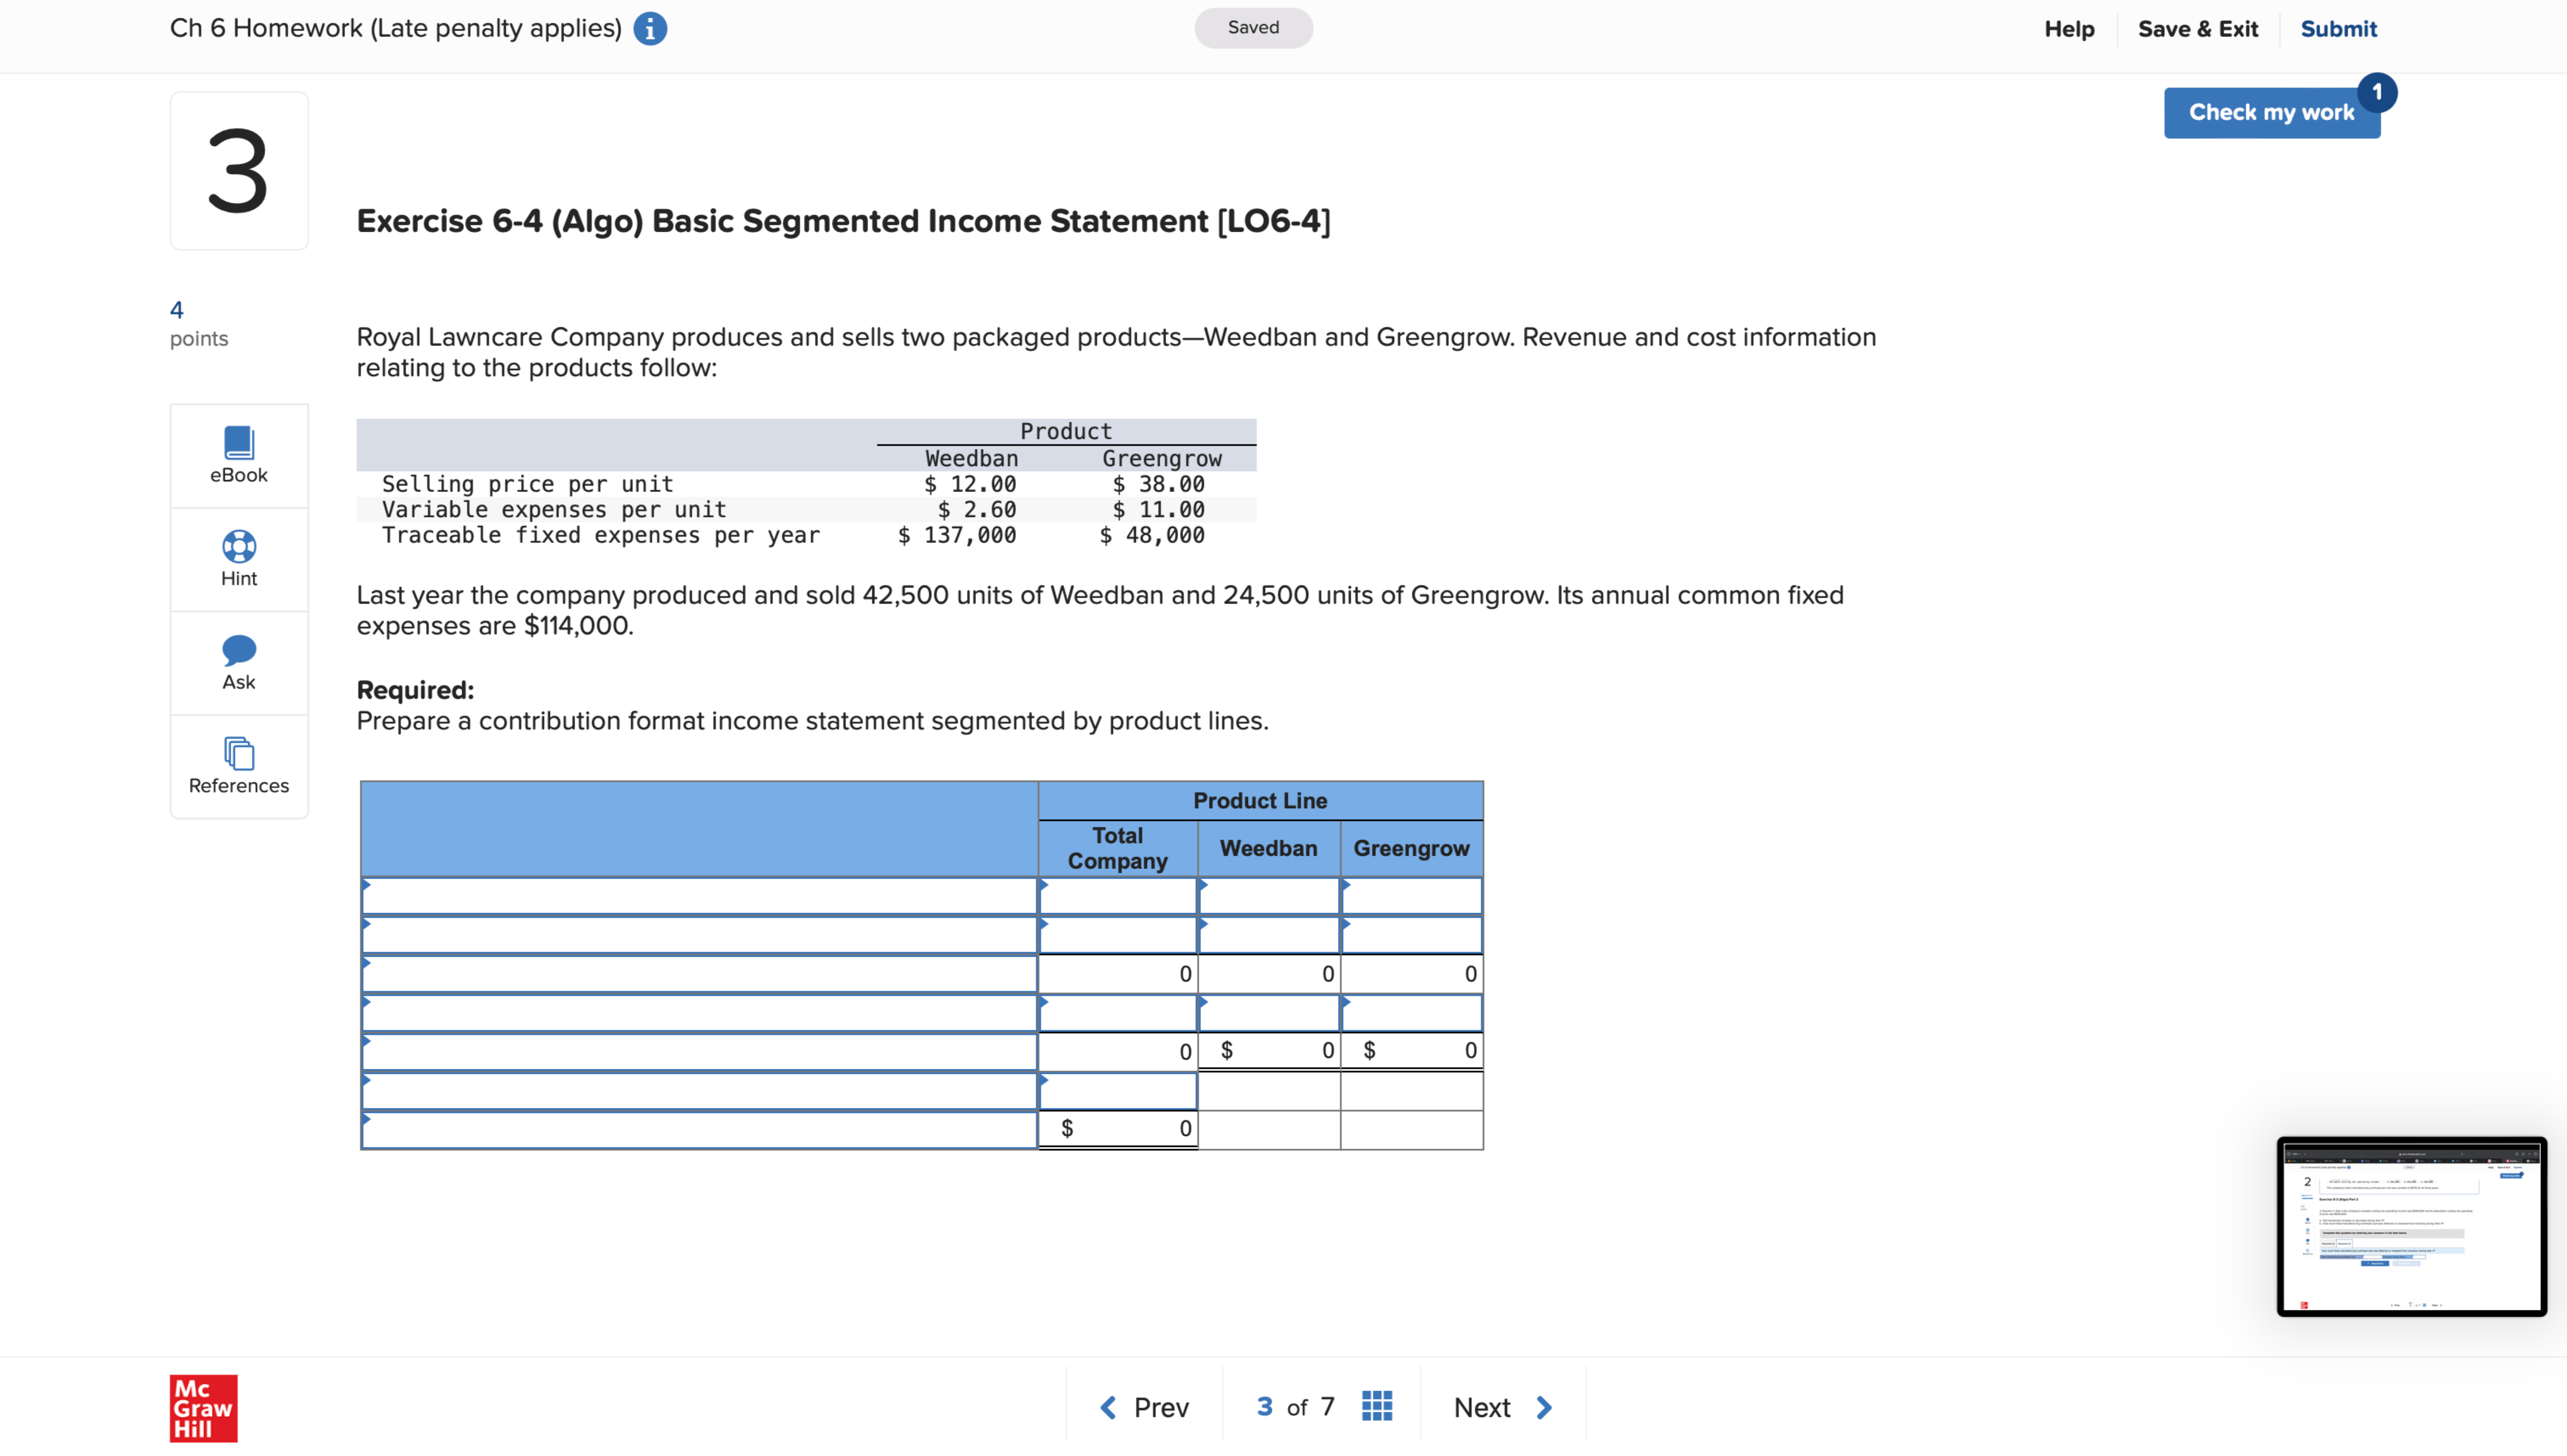Click the Check my work button
Viewport: 2567px width, 1456px height.
[2271, 112]
